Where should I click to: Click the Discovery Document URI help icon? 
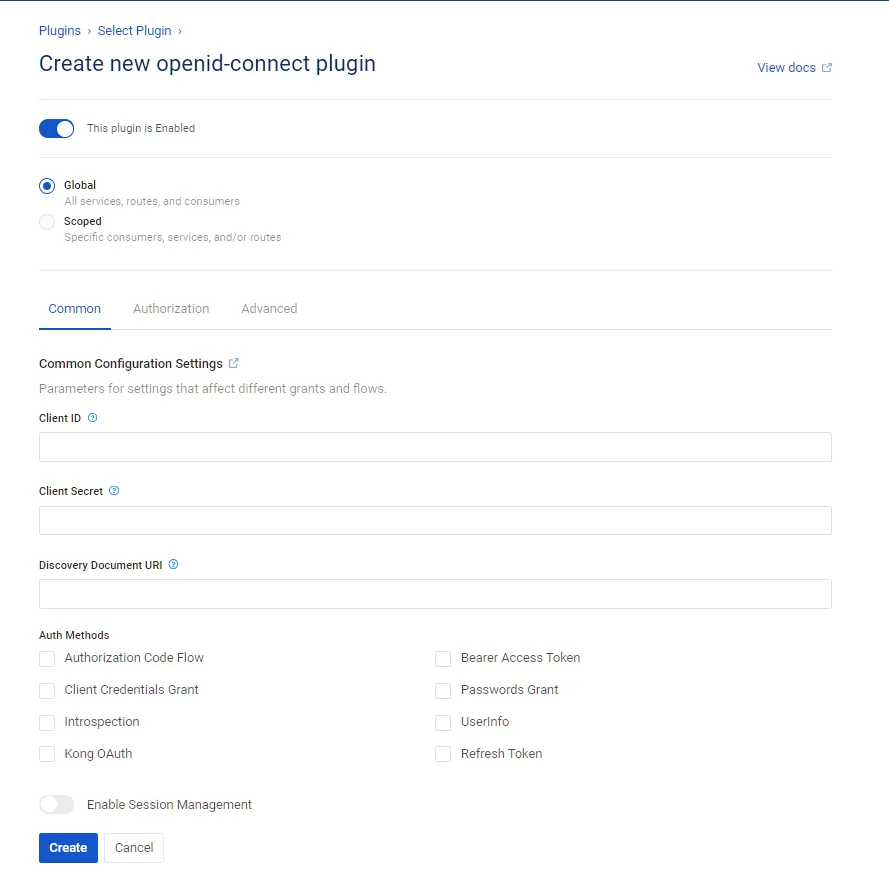click(x=173, y=565)
